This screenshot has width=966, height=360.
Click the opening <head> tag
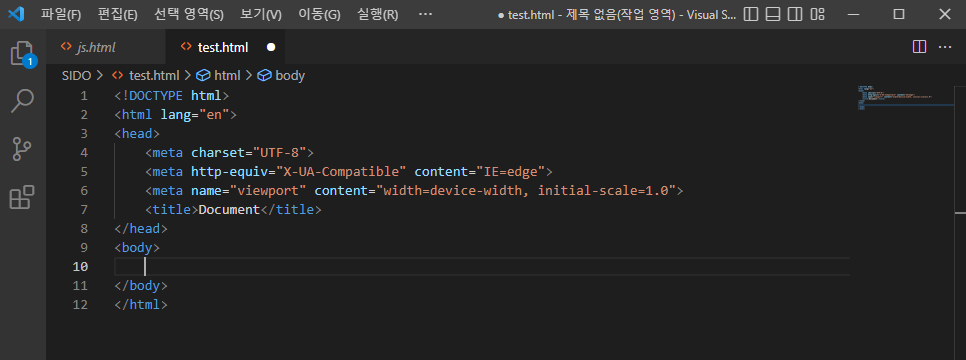point(137,134)
